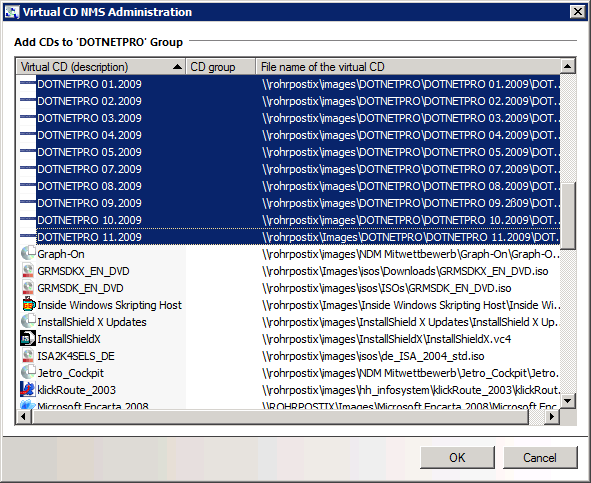Confirm selection with OK button

tap(457, 457)
